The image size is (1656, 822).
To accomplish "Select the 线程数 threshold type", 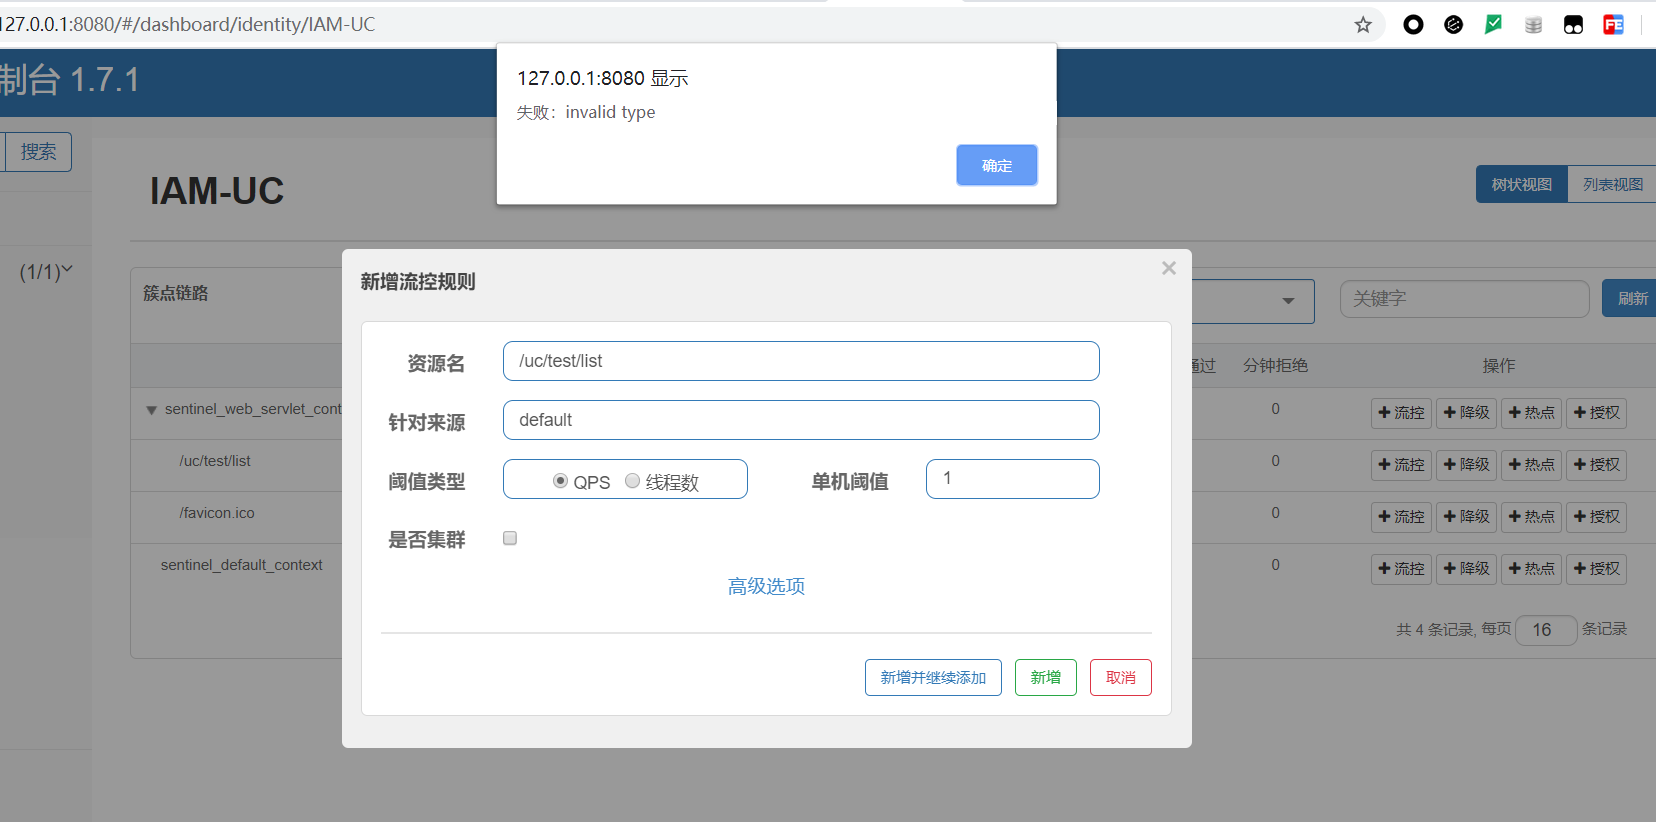I will click(x=632, y=481).
